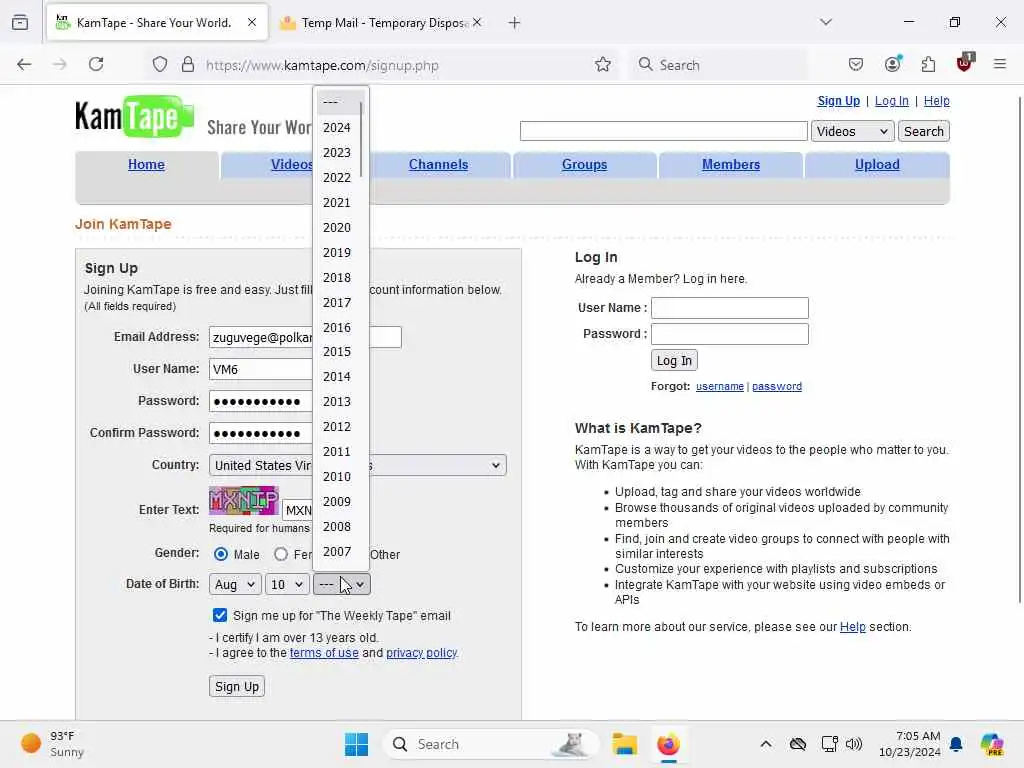
Task: Uncheck the Weekly Tape email checkbox
Action: click(220, 615)
